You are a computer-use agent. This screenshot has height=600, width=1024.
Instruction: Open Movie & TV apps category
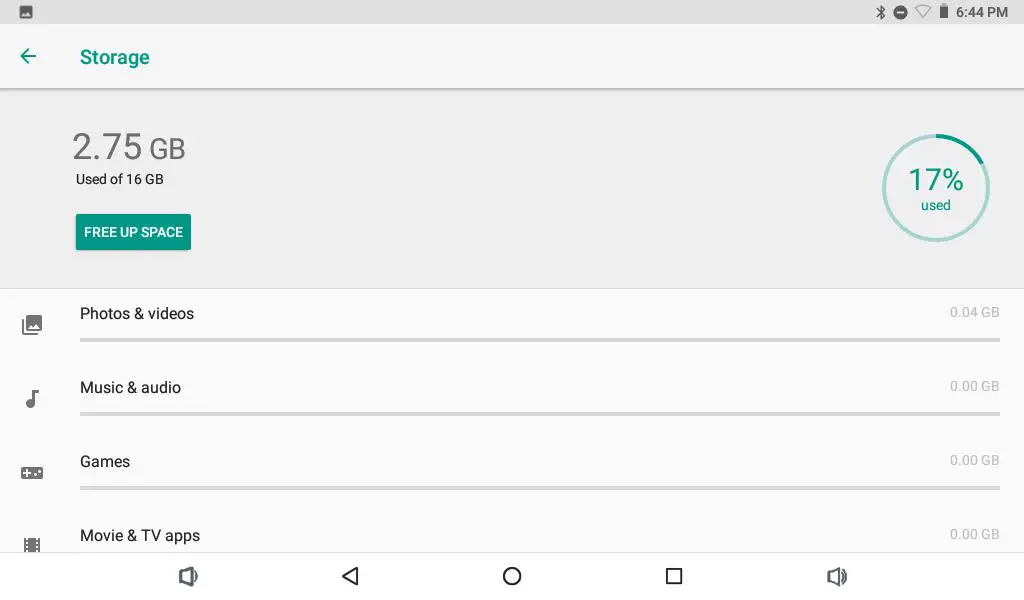[x=140, y=535]
